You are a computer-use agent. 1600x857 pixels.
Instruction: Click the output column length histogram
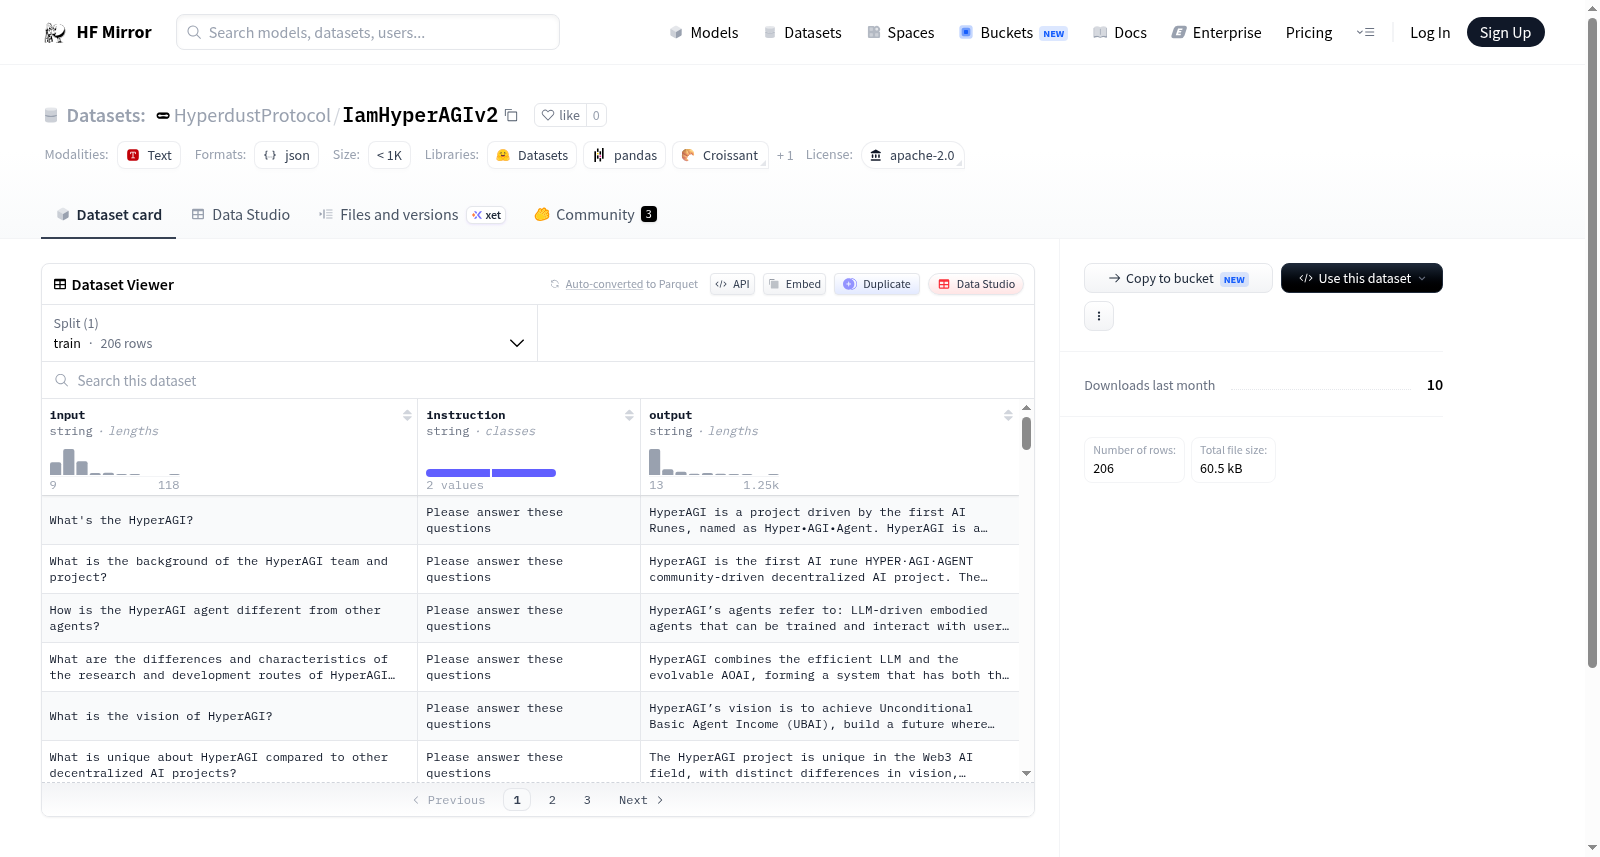tap(713, 461)
